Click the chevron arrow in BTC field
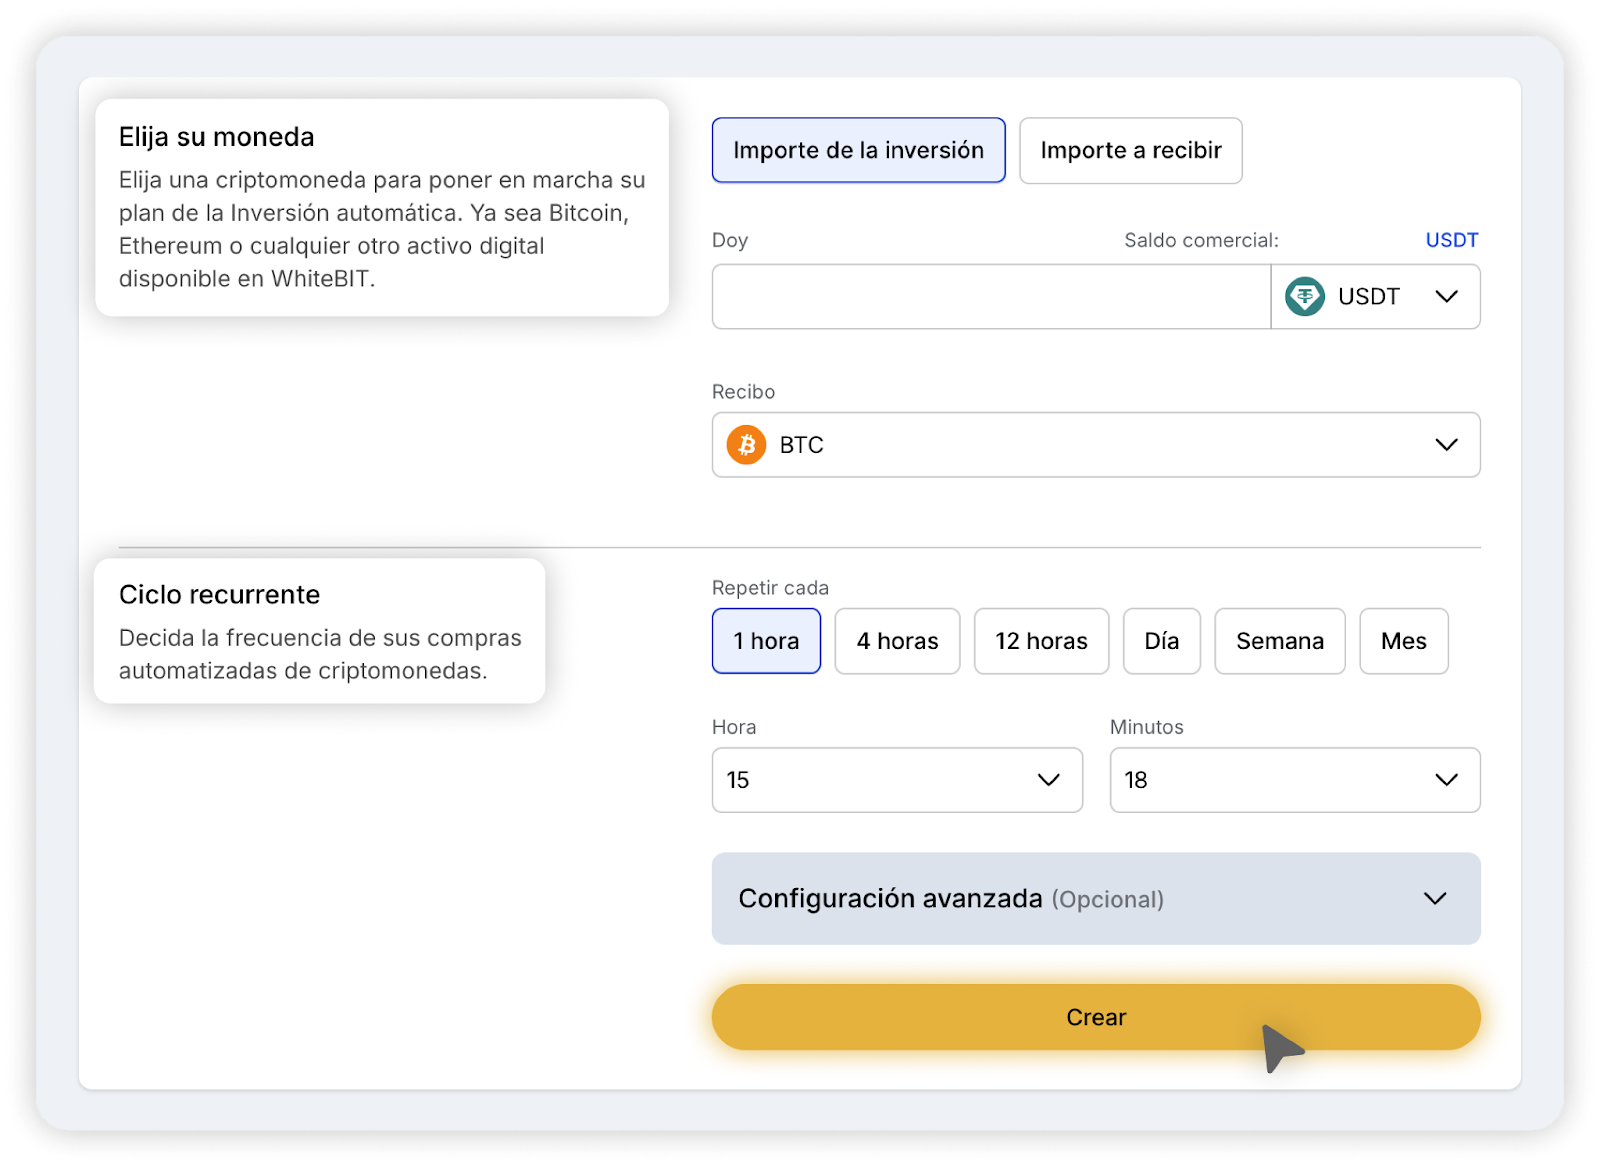 (1446, 445)
